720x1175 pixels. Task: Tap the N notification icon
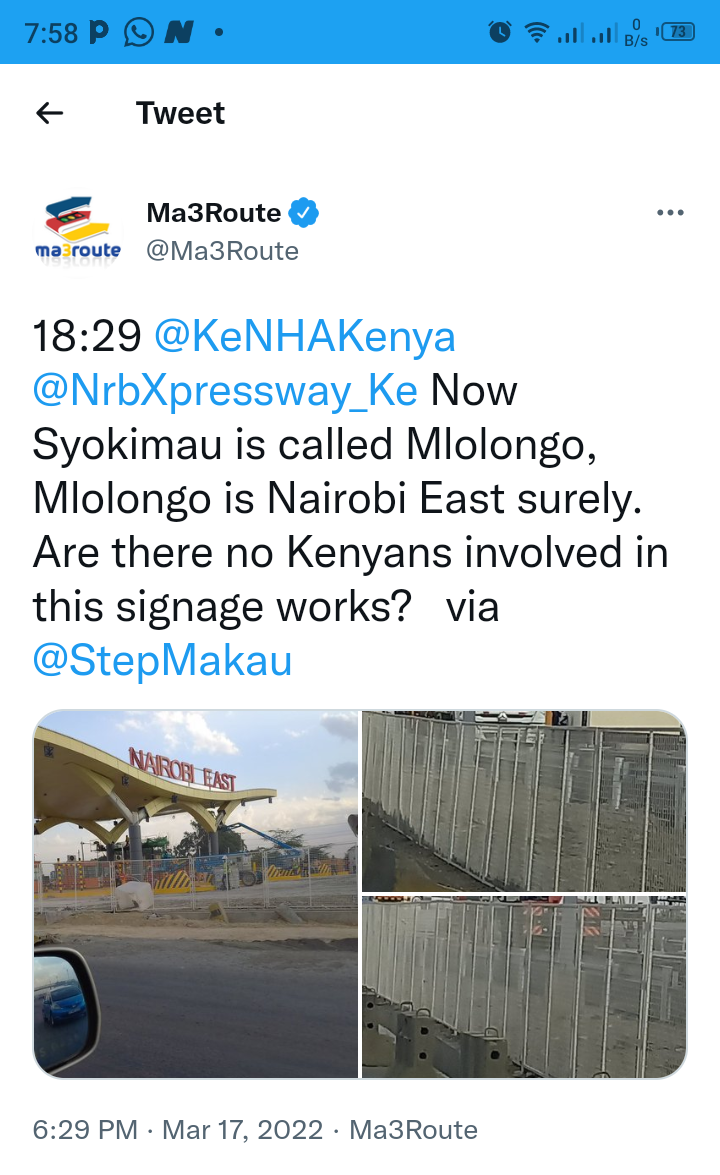coord(179,32)
